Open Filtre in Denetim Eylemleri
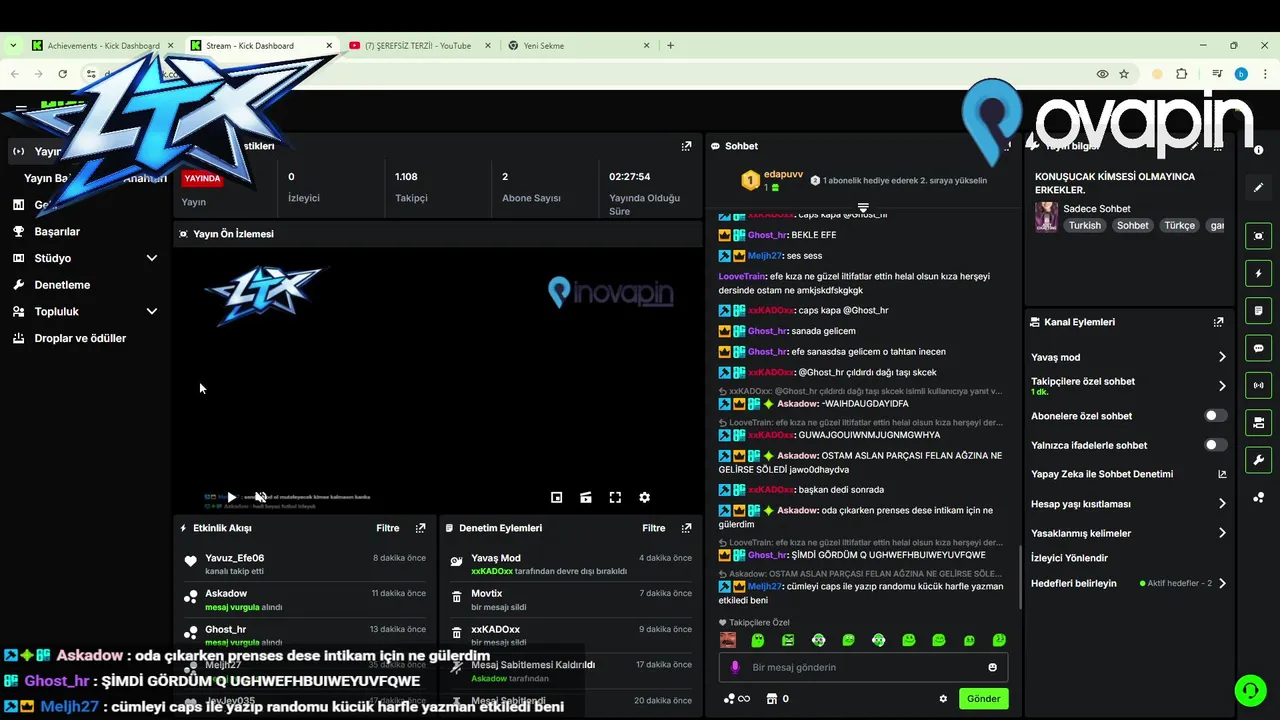Screen dimensions: 1280x720 pos(653,528)
